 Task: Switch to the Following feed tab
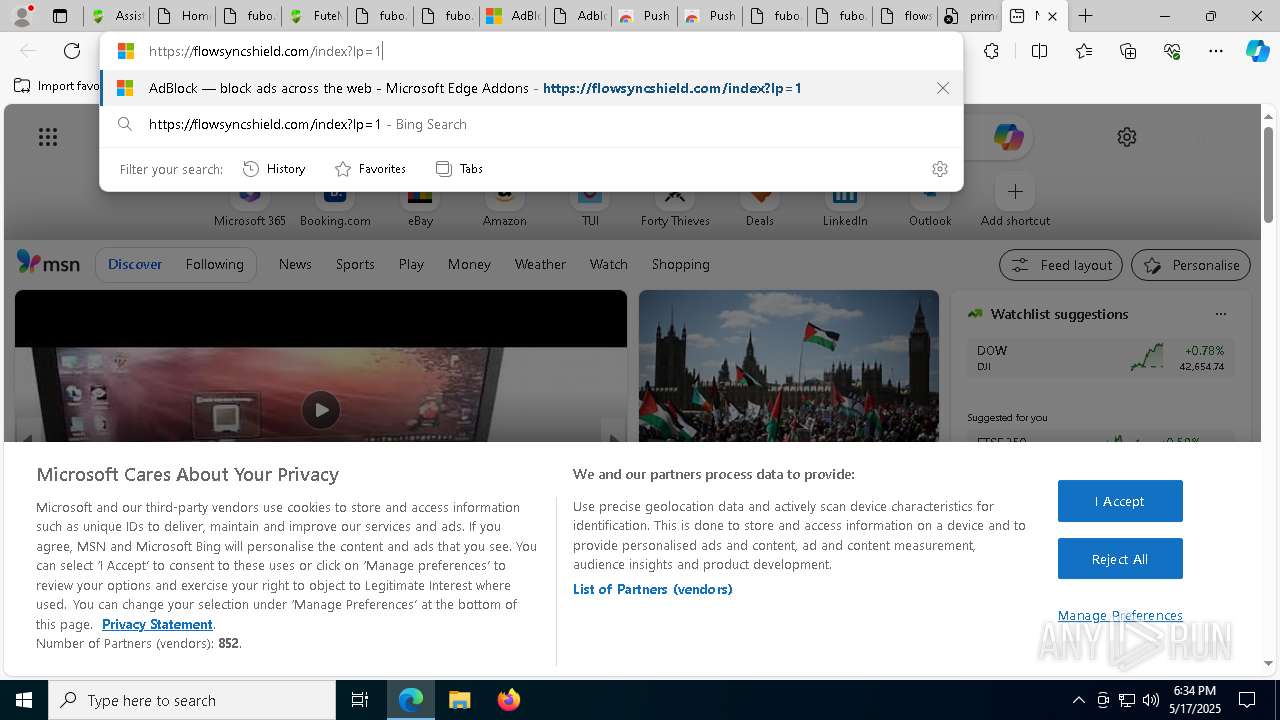214,264
